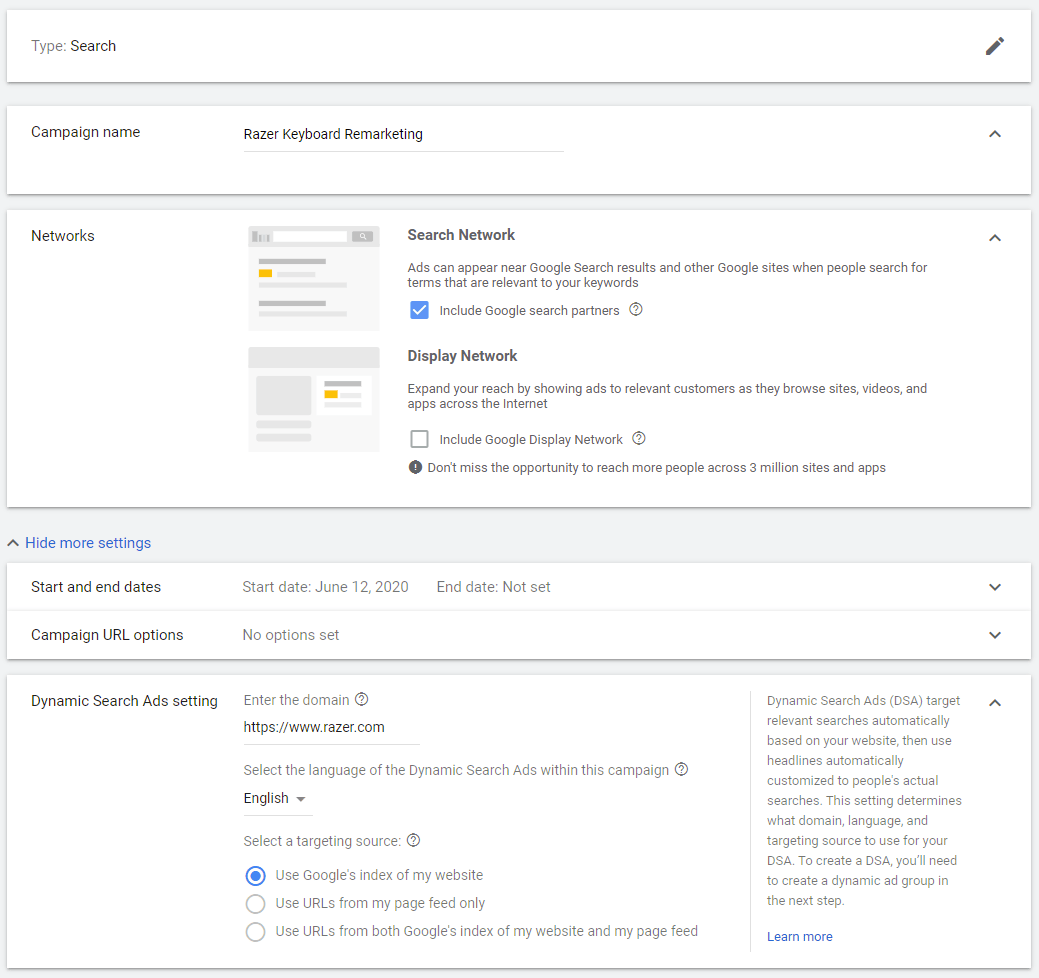Click the Campaign name text field
This screenshot has width=1039, height=978.
pos(403,133)
